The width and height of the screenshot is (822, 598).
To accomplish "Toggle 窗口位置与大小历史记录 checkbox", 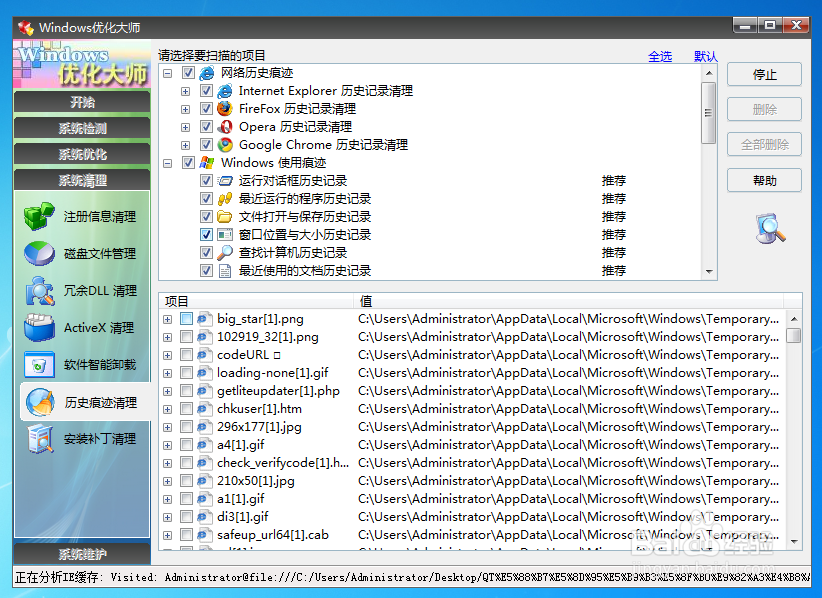I will pos(207,234).
